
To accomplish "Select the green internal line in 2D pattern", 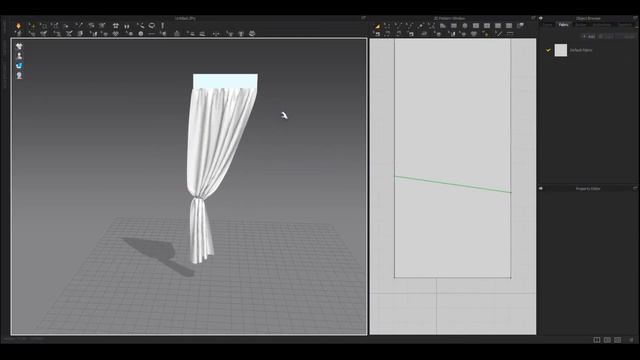I will [x=453, y=184].
